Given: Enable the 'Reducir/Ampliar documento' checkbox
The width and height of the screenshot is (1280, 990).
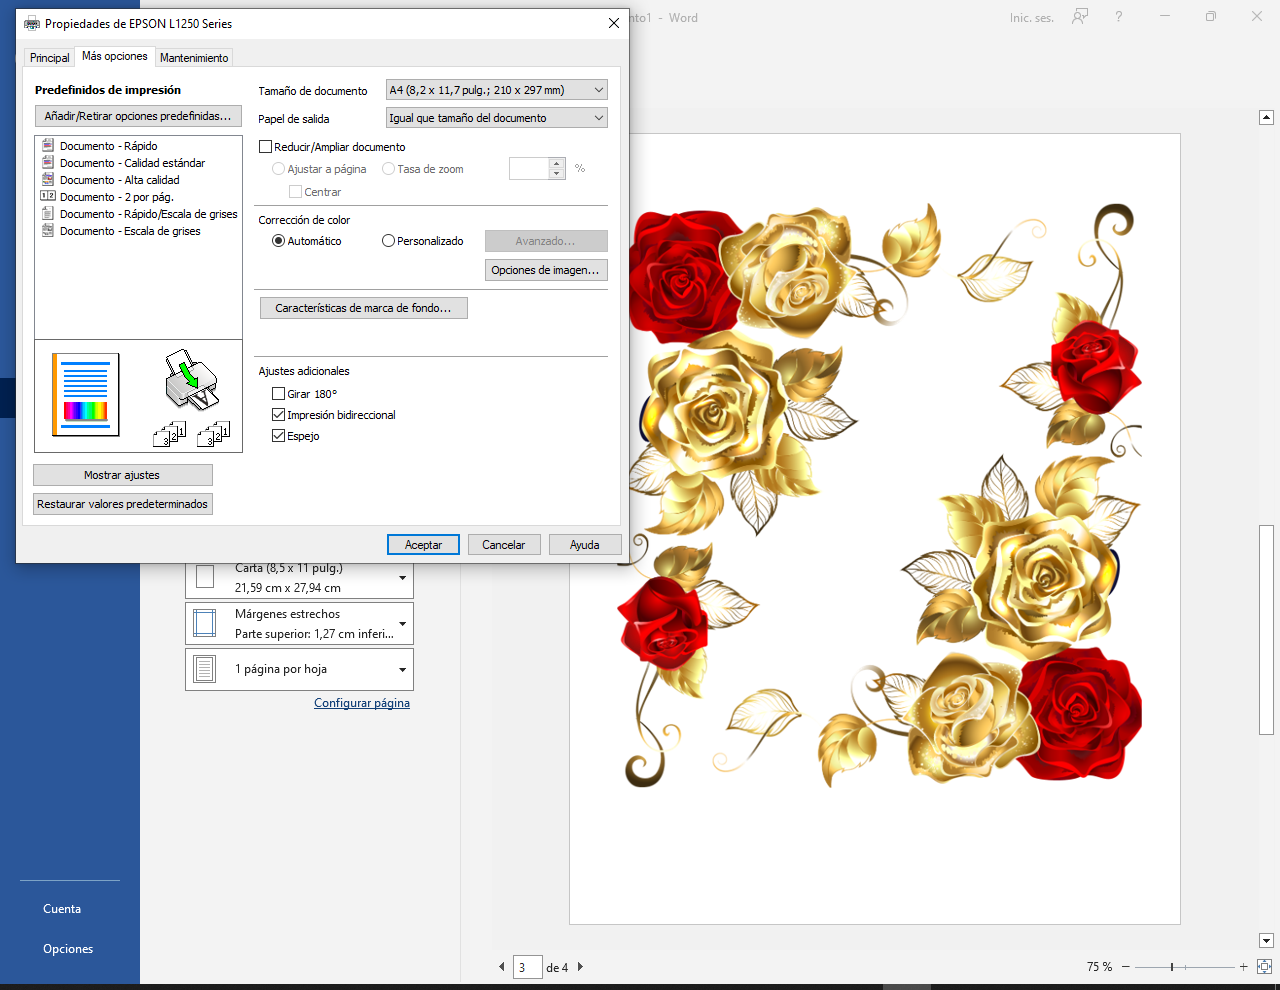Looking at the screenshot, I should 266,146.
